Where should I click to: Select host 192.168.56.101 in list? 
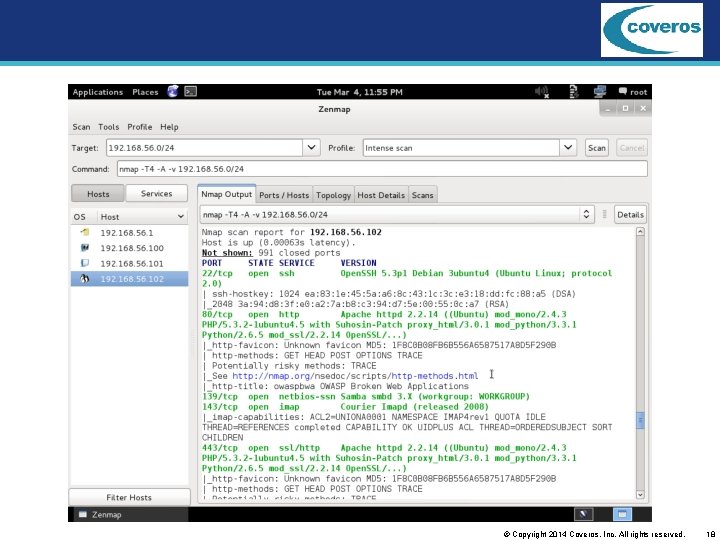click(x=129, y=263)
